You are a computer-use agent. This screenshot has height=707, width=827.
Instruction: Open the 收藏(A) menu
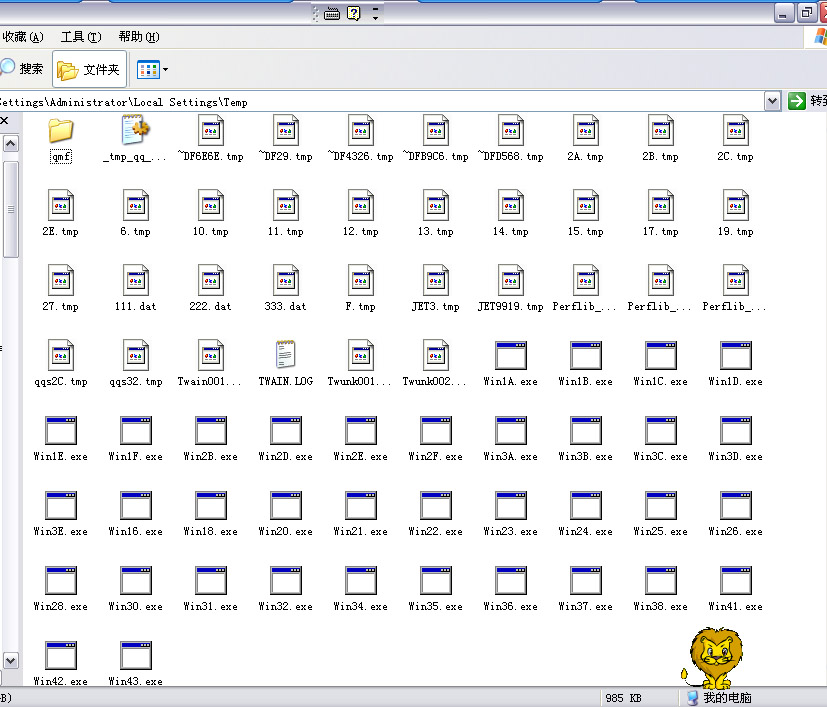(23, 37)
